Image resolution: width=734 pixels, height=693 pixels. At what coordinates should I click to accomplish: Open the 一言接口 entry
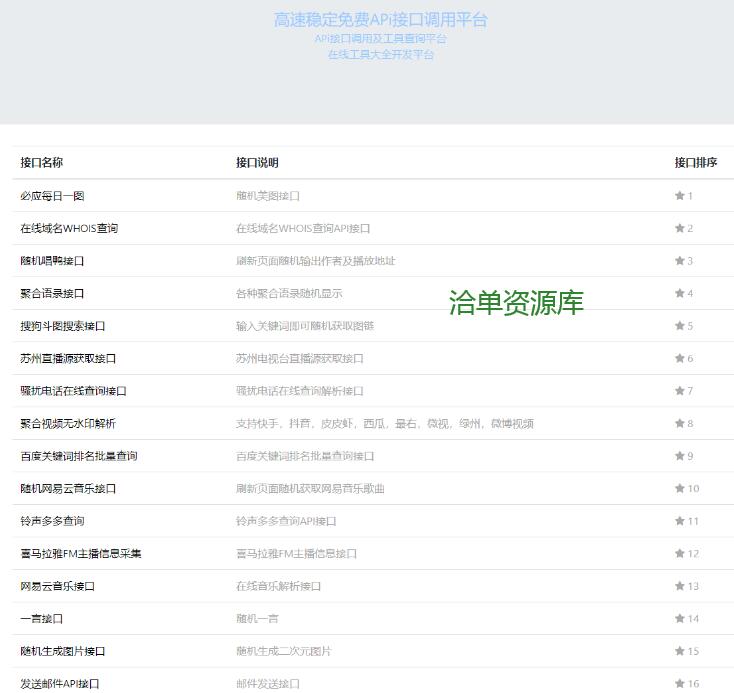pos(41,619)
